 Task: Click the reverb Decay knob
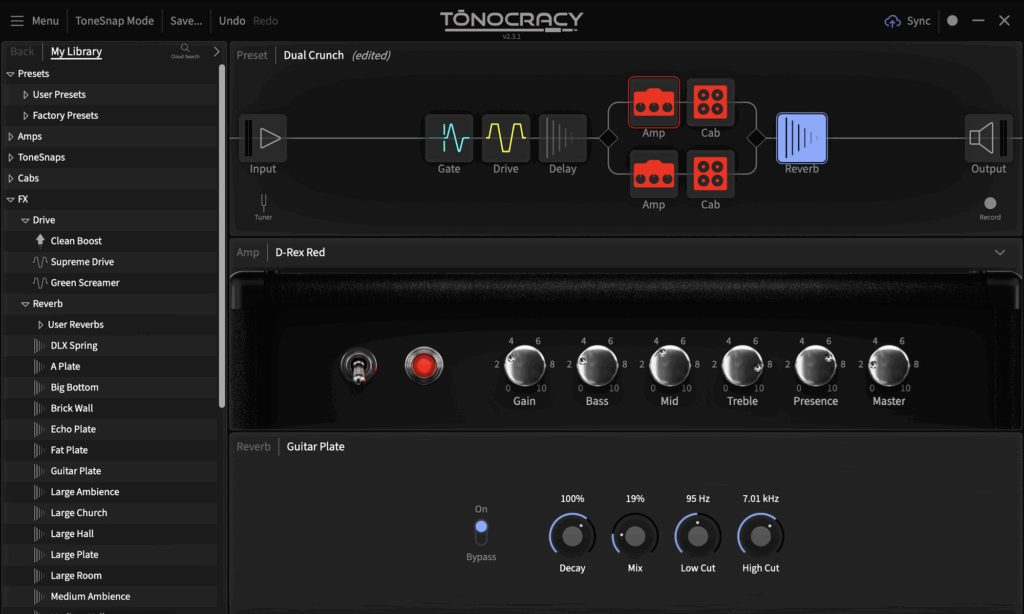tap(572, 536)
